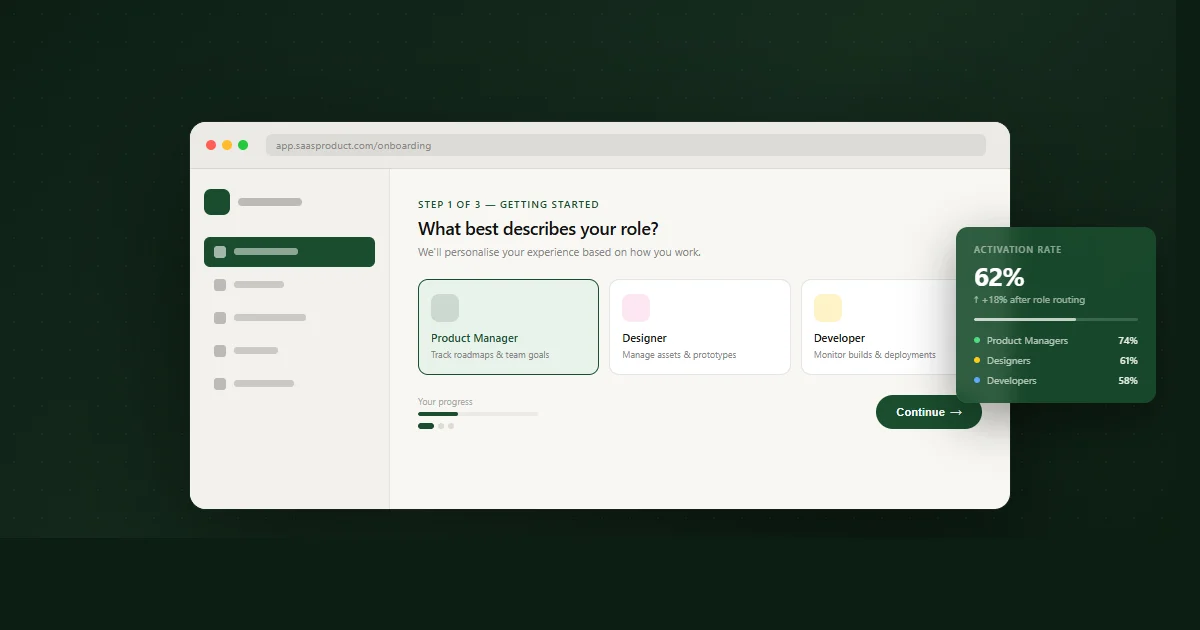The height and width of the screenshot is (630, 1200).
Task: Focus the app.saasproduct.com/onboarding address bar
Action: coord(625,146)
